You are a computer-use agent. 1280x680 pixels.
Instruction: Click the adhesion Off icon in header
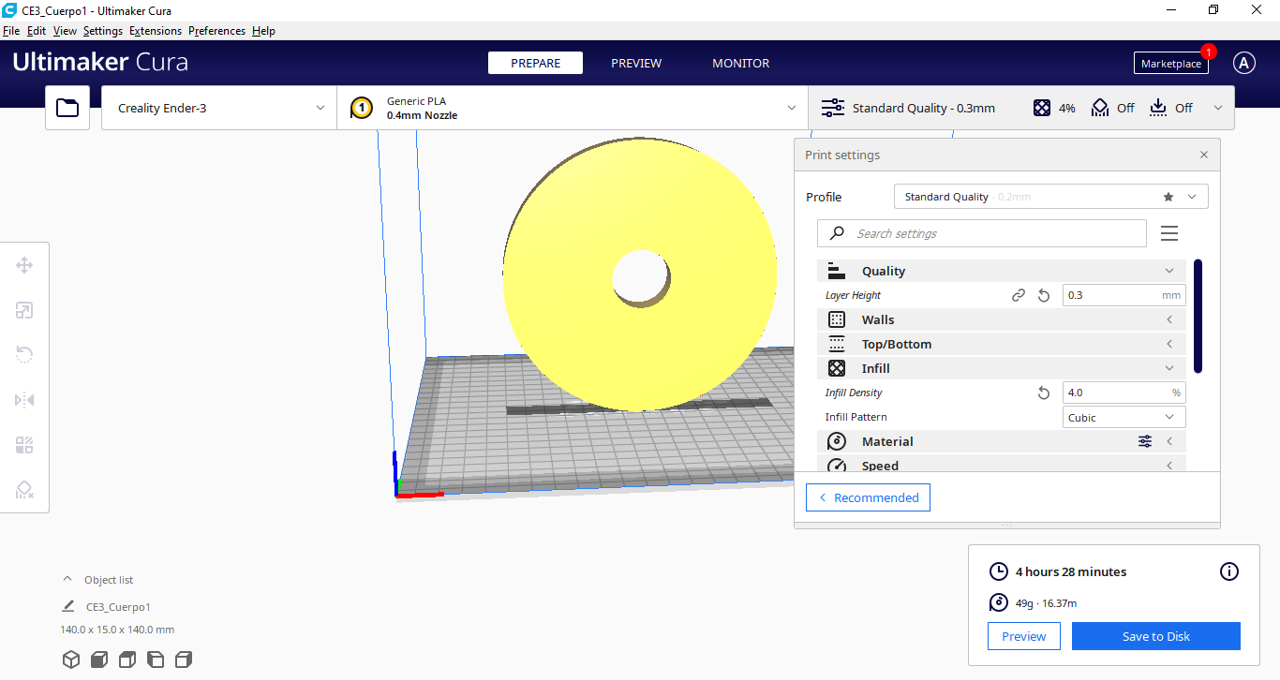coord(1158,108)
